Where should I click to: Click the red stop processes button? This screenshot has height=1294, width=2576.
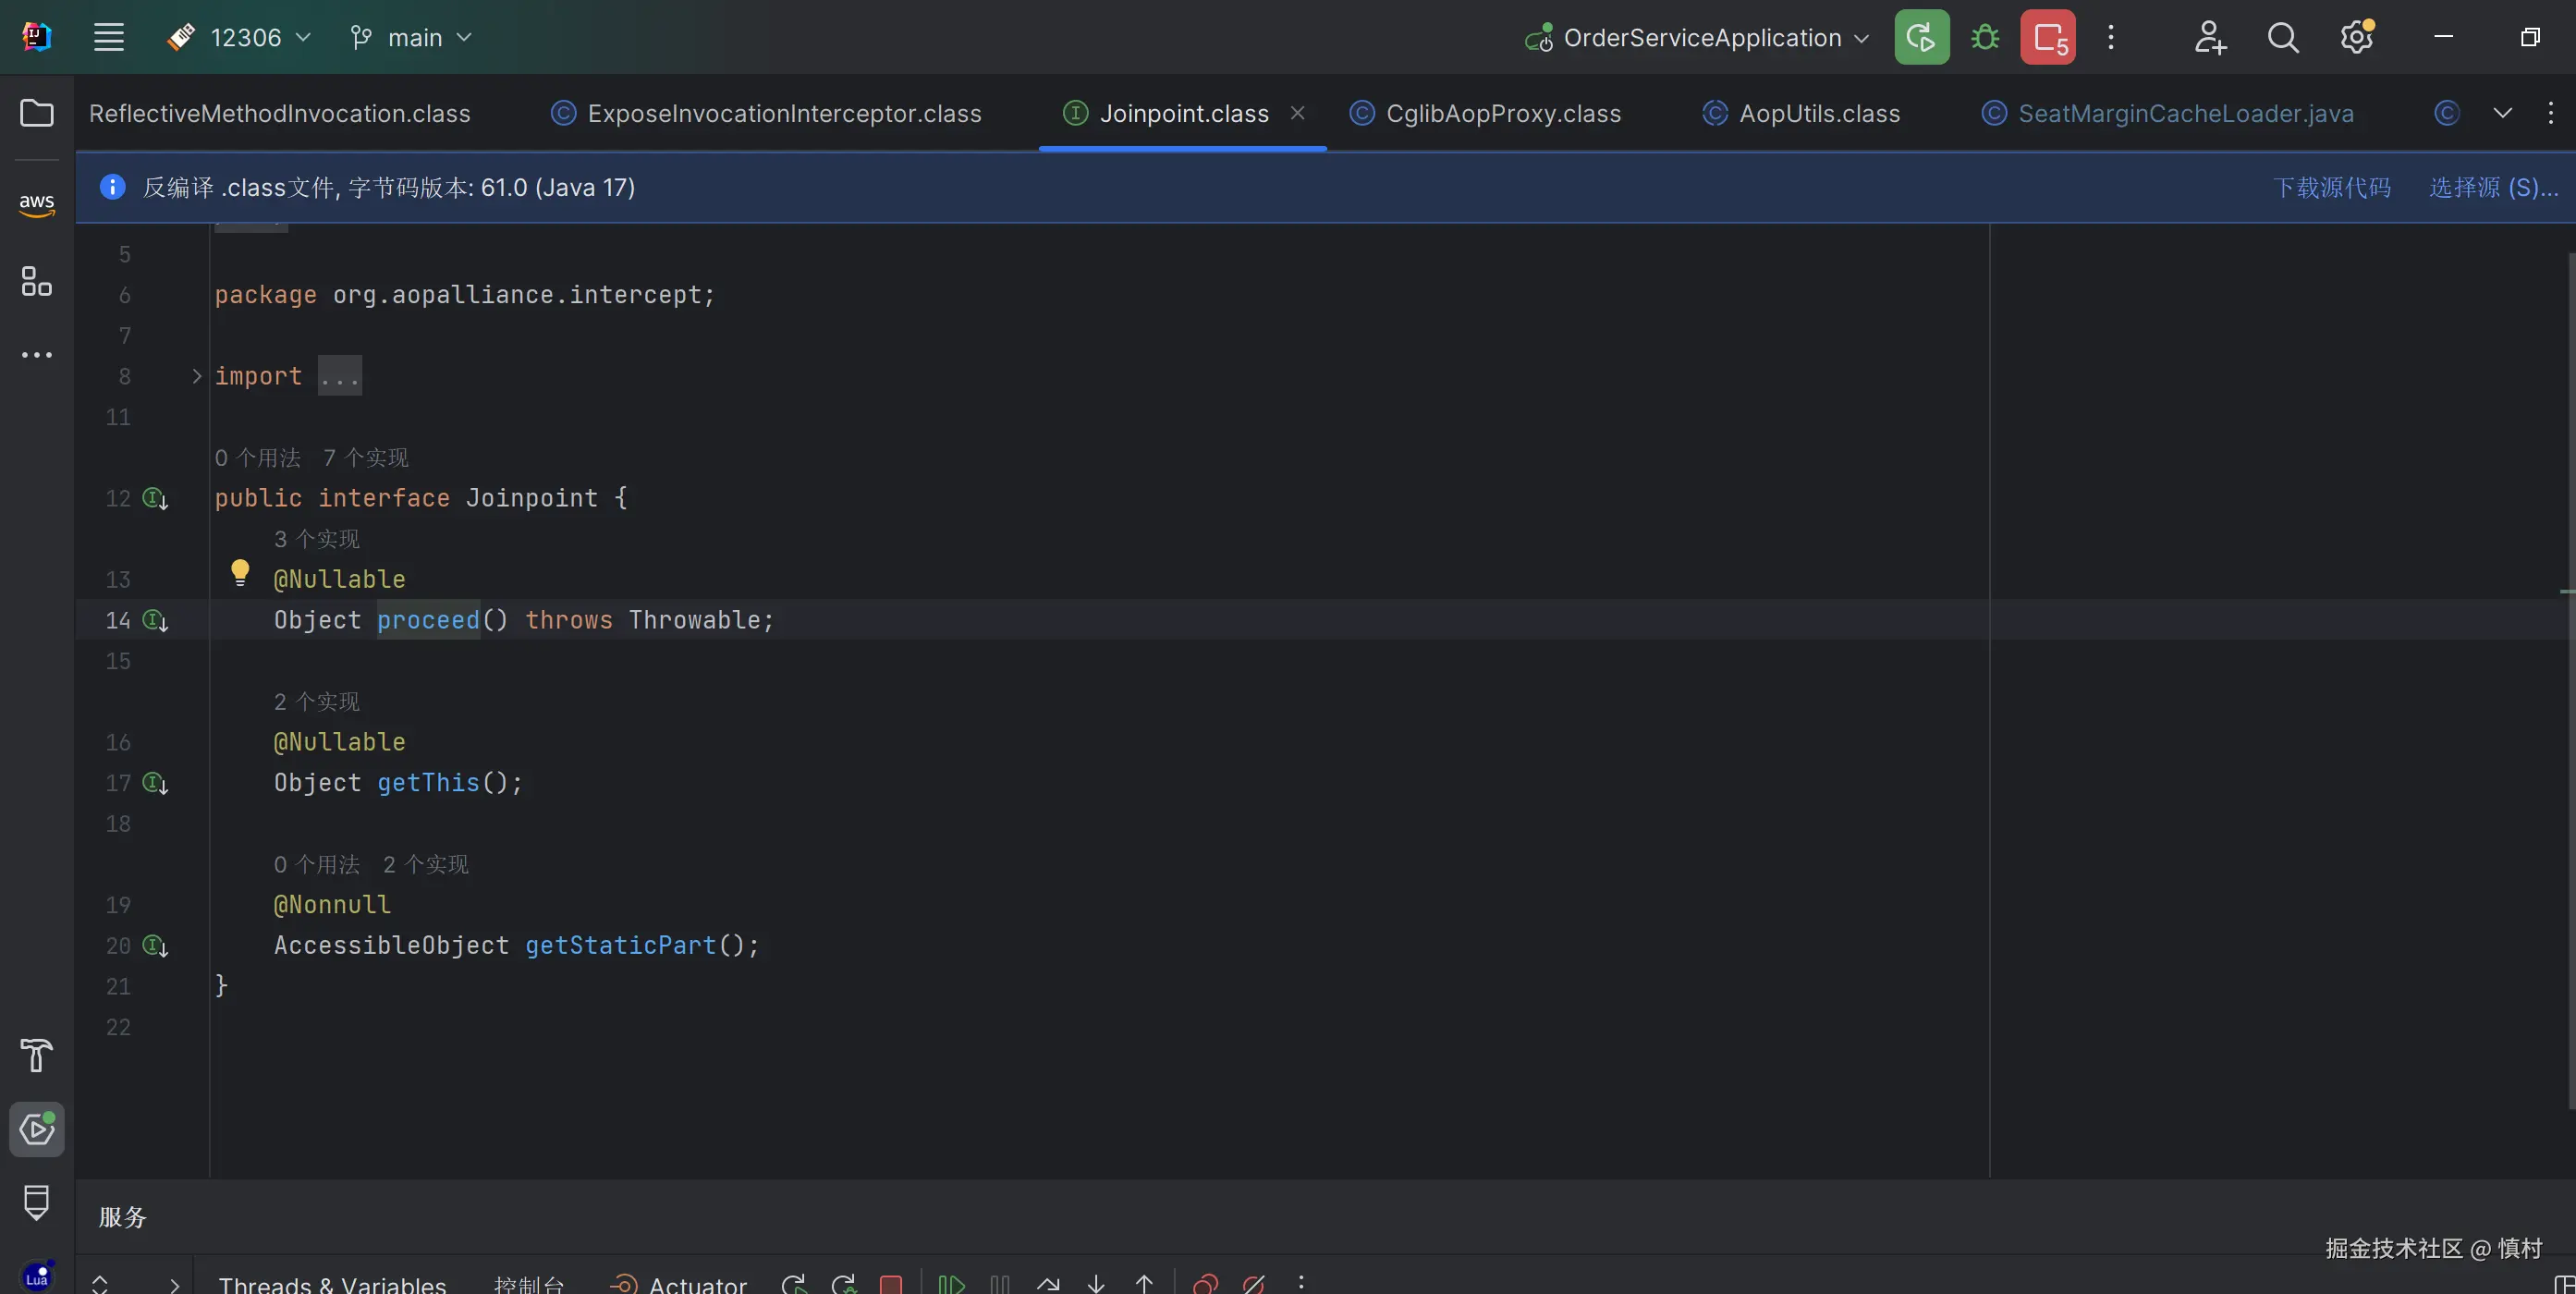(2047, 38)
